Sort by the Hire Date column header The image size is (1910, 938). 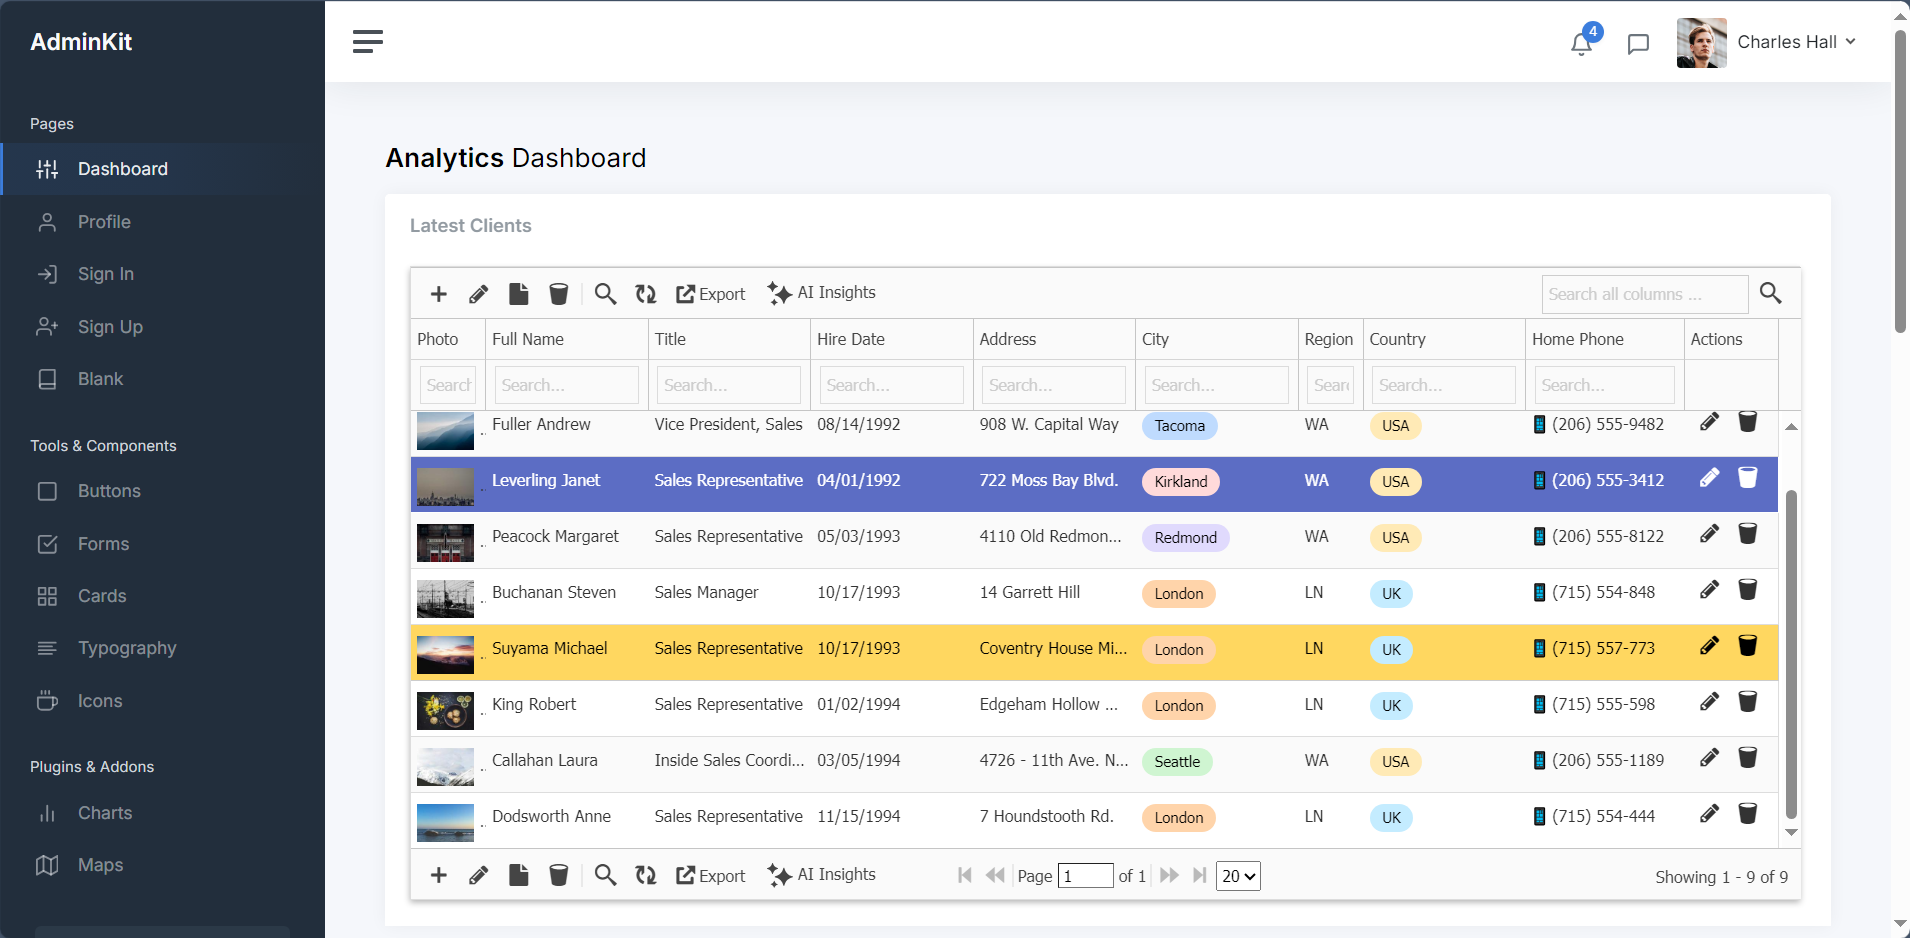point(851,339)
